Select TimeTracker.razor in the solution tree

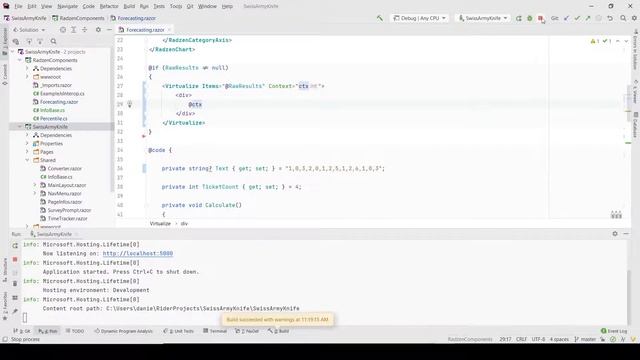coord(67,218)
